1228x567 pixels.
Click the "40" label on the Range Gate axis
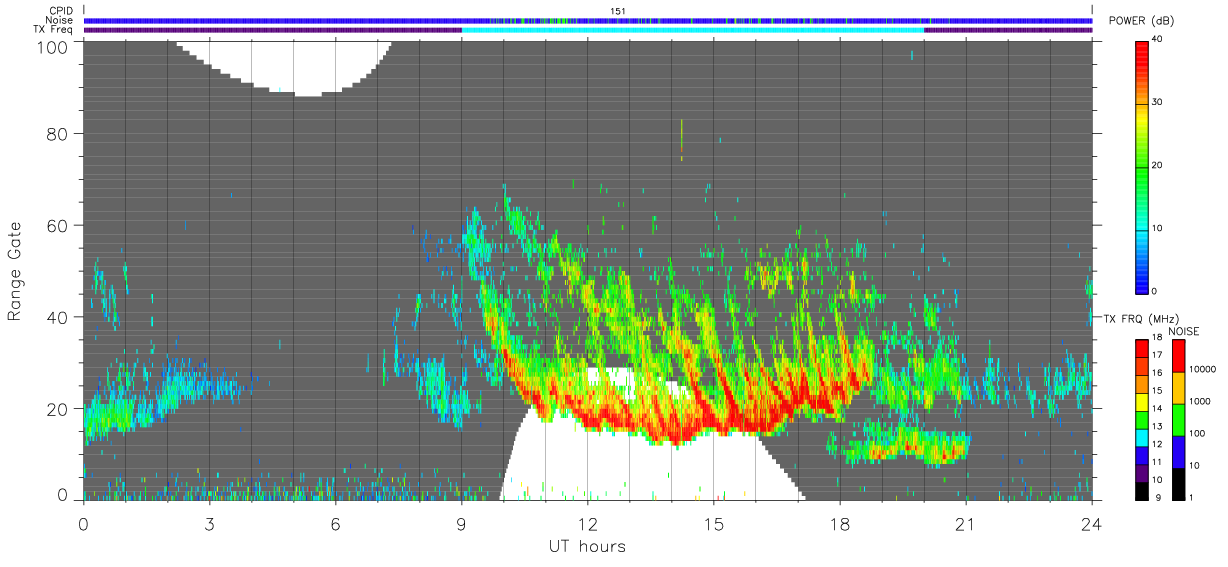(57, 318)
